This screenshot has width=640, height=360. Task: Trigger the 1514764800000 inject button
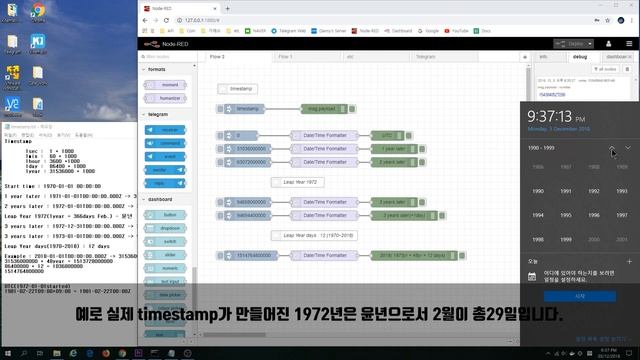point(220,256)
